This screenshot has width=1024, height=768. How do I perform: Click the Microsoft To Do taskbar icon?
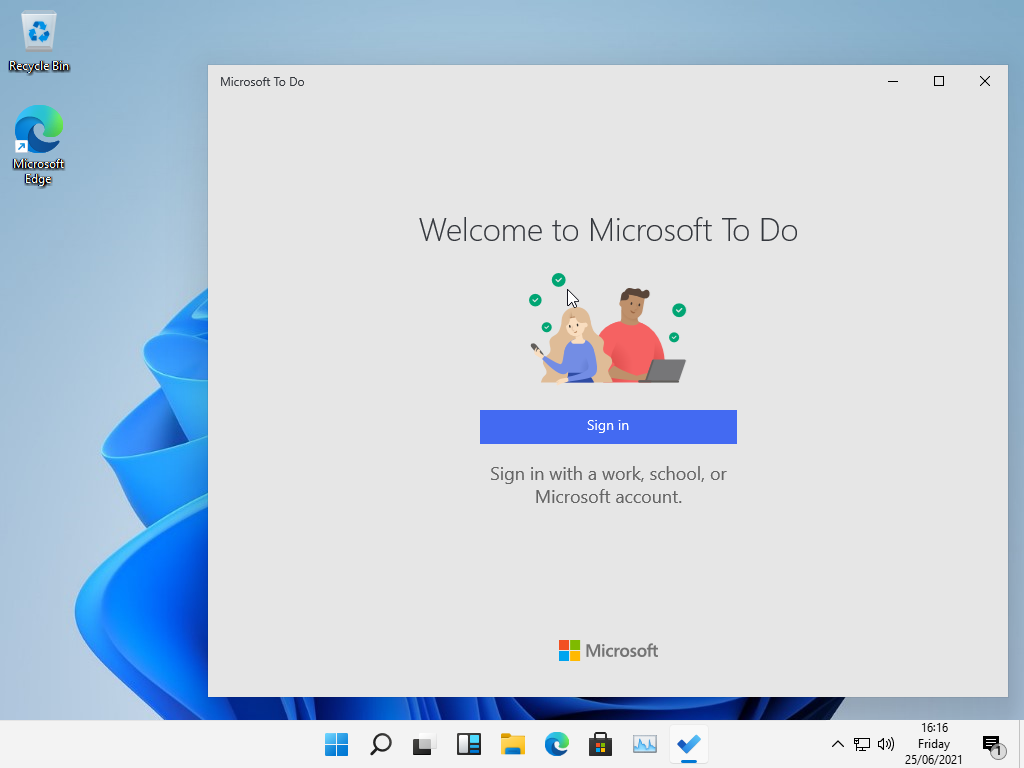688,744
